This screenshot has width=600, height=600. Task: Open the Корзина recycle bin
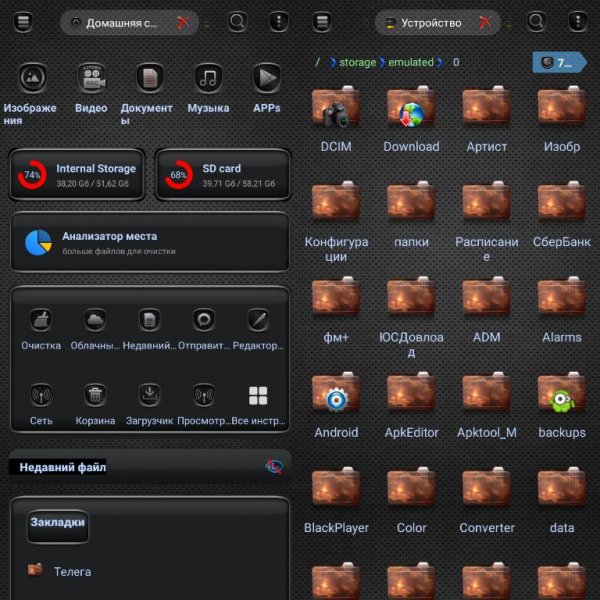click(95, 395)
